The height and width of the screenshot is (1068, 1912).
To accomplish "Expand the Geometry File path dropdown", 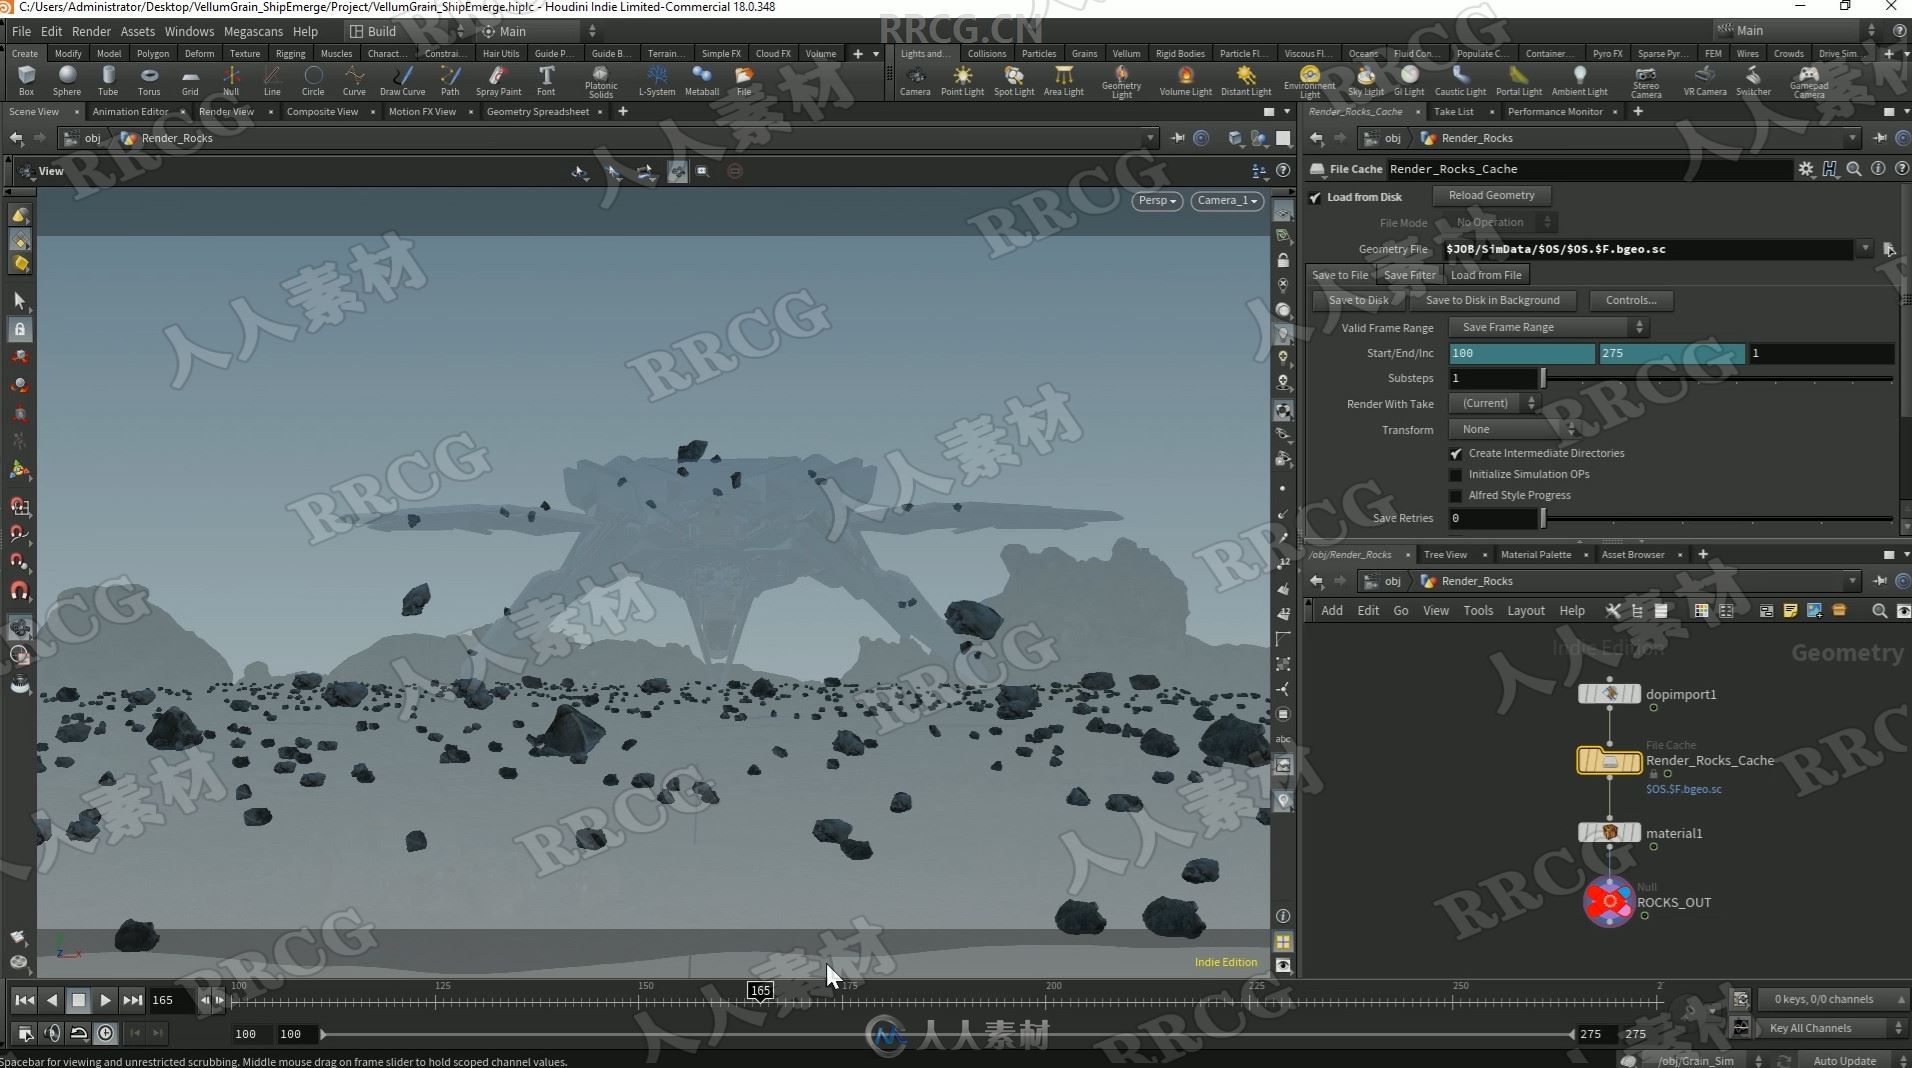I will coord(1865,249).
